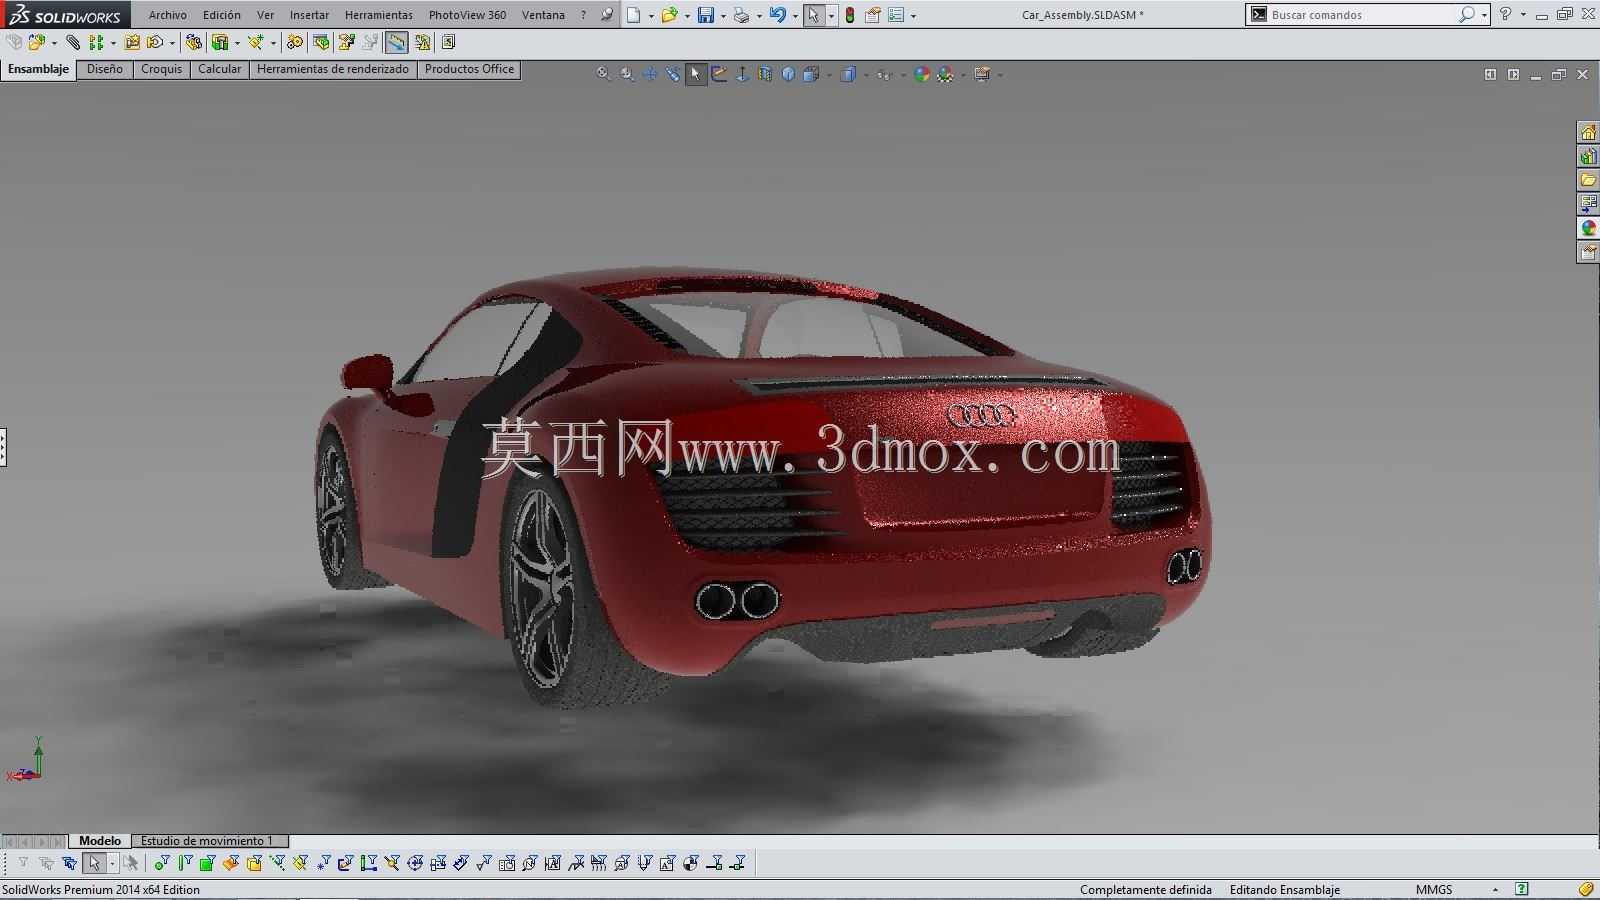Open the Edición menu
The height and width of the screenshot is (900, 1600).
click(x=221, y=15)
